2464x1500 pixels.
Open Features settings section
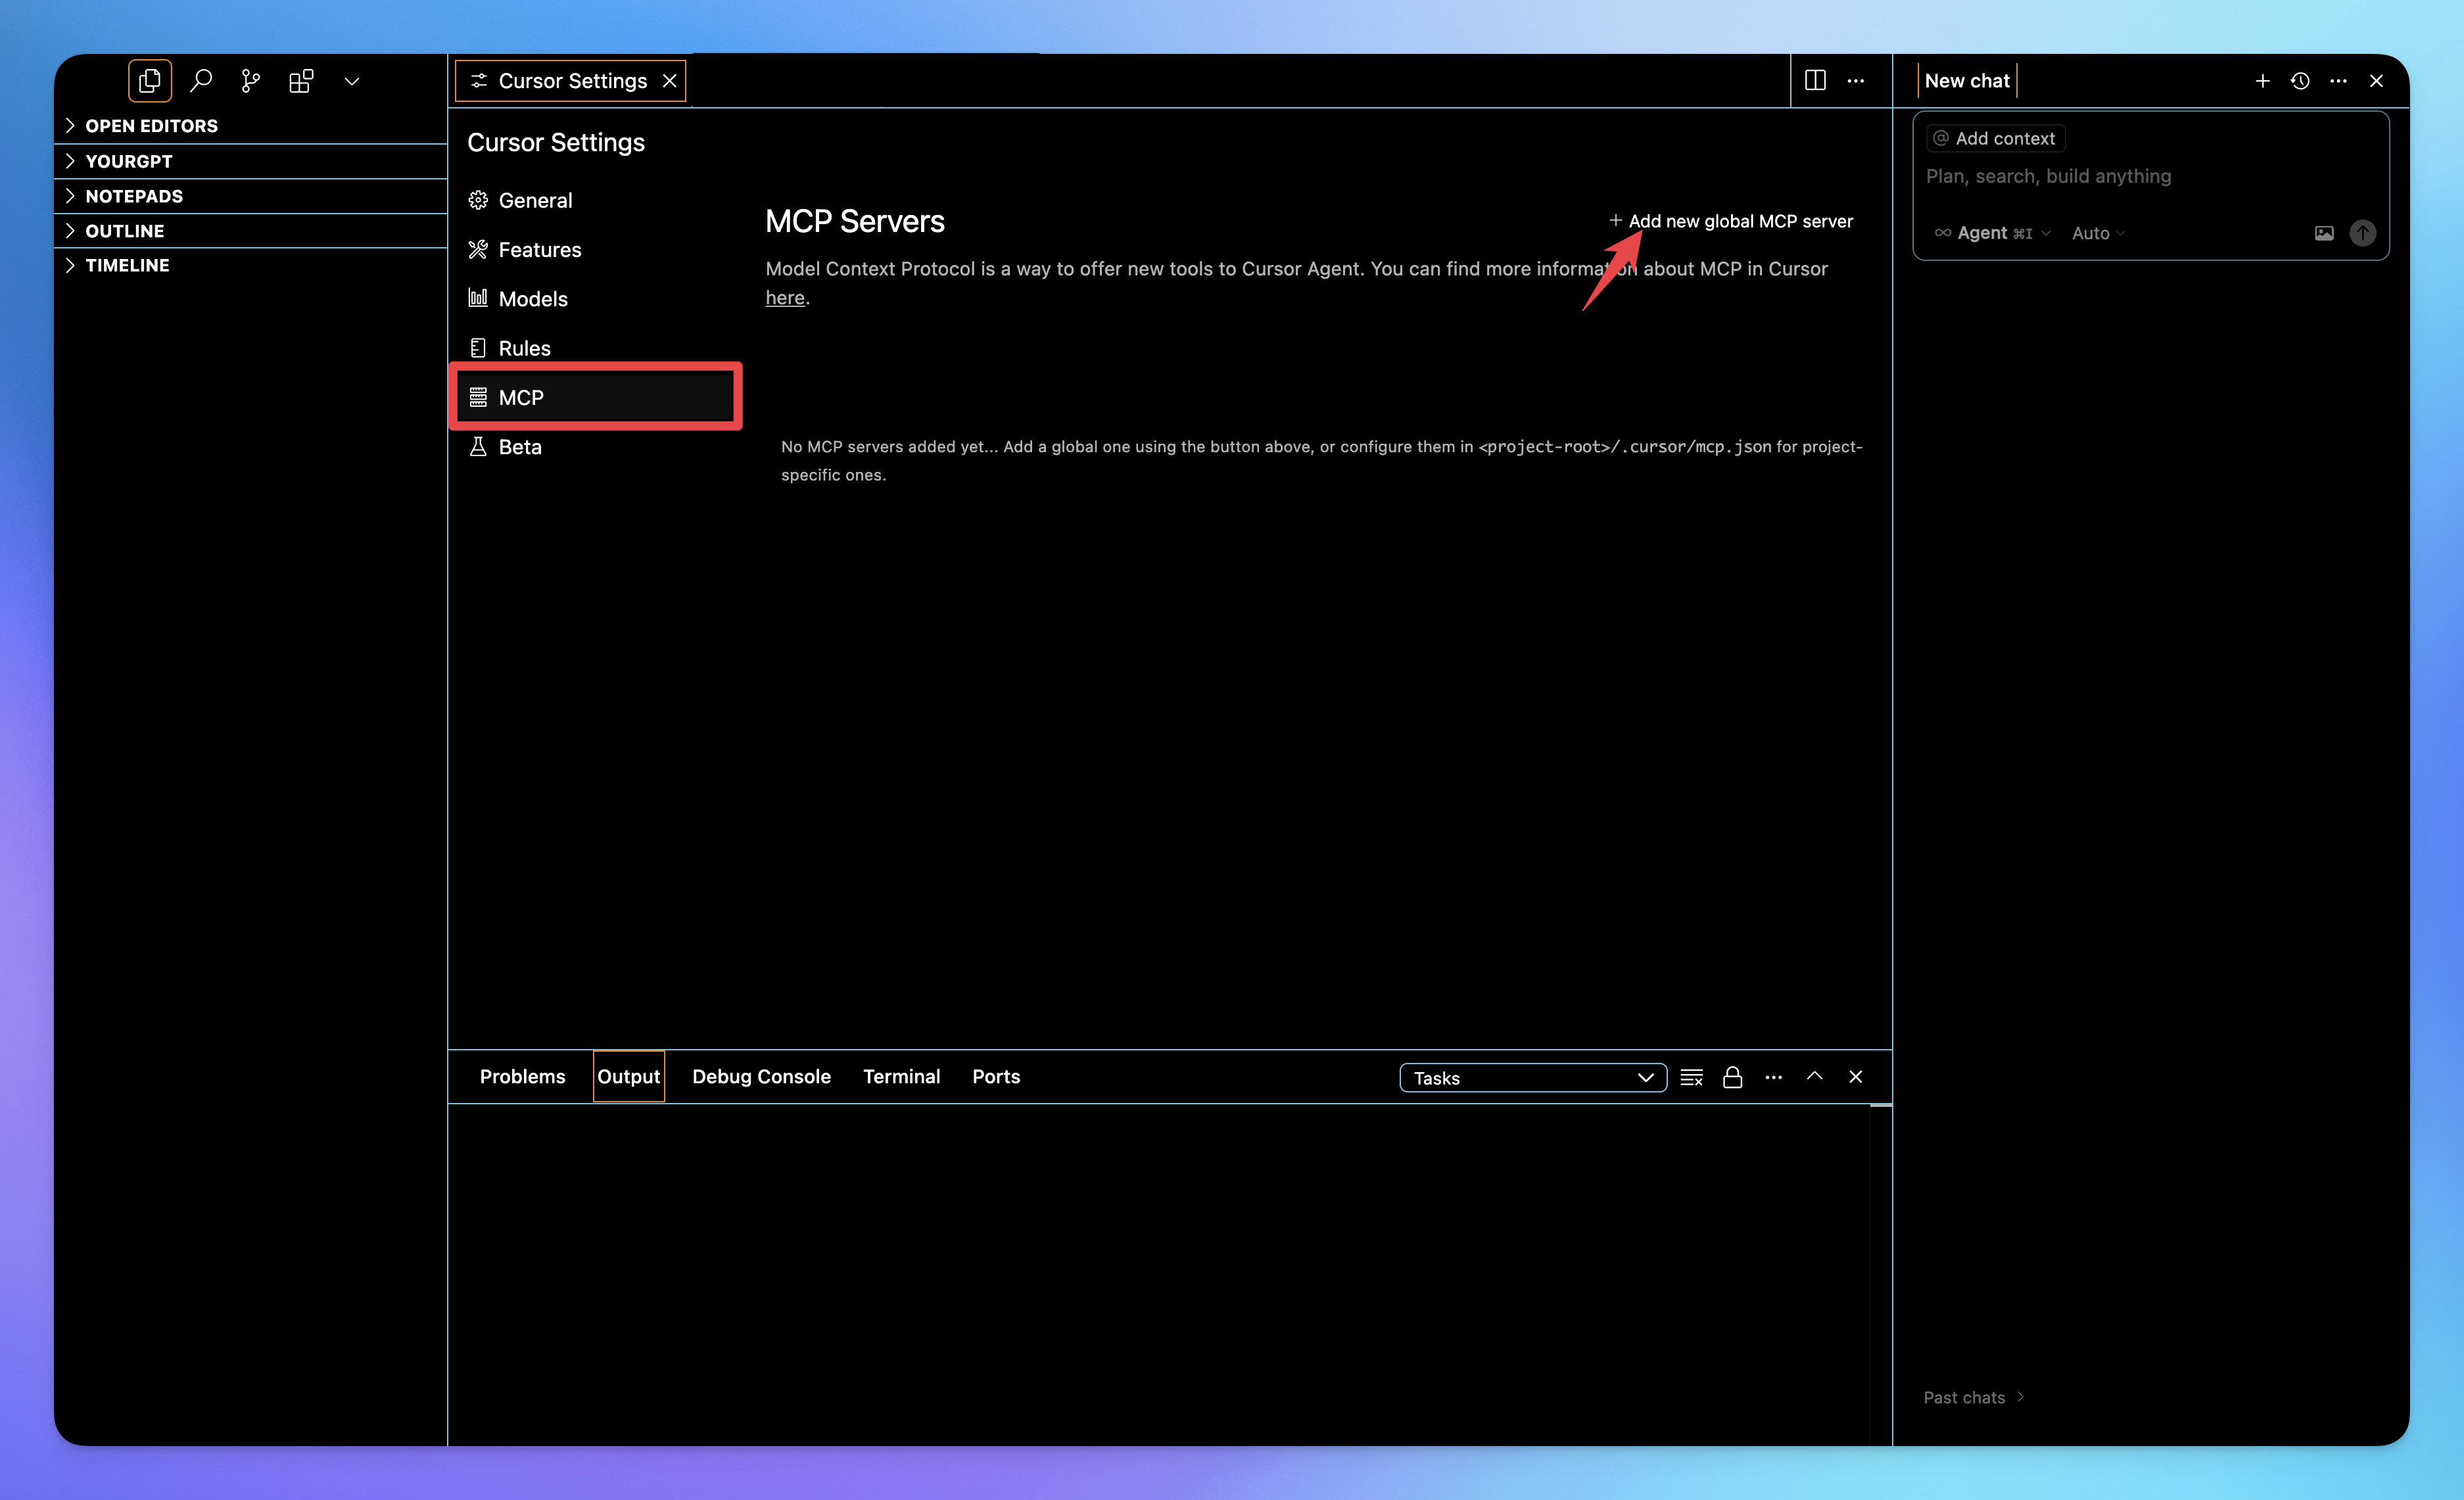click(x=597, y=250)
